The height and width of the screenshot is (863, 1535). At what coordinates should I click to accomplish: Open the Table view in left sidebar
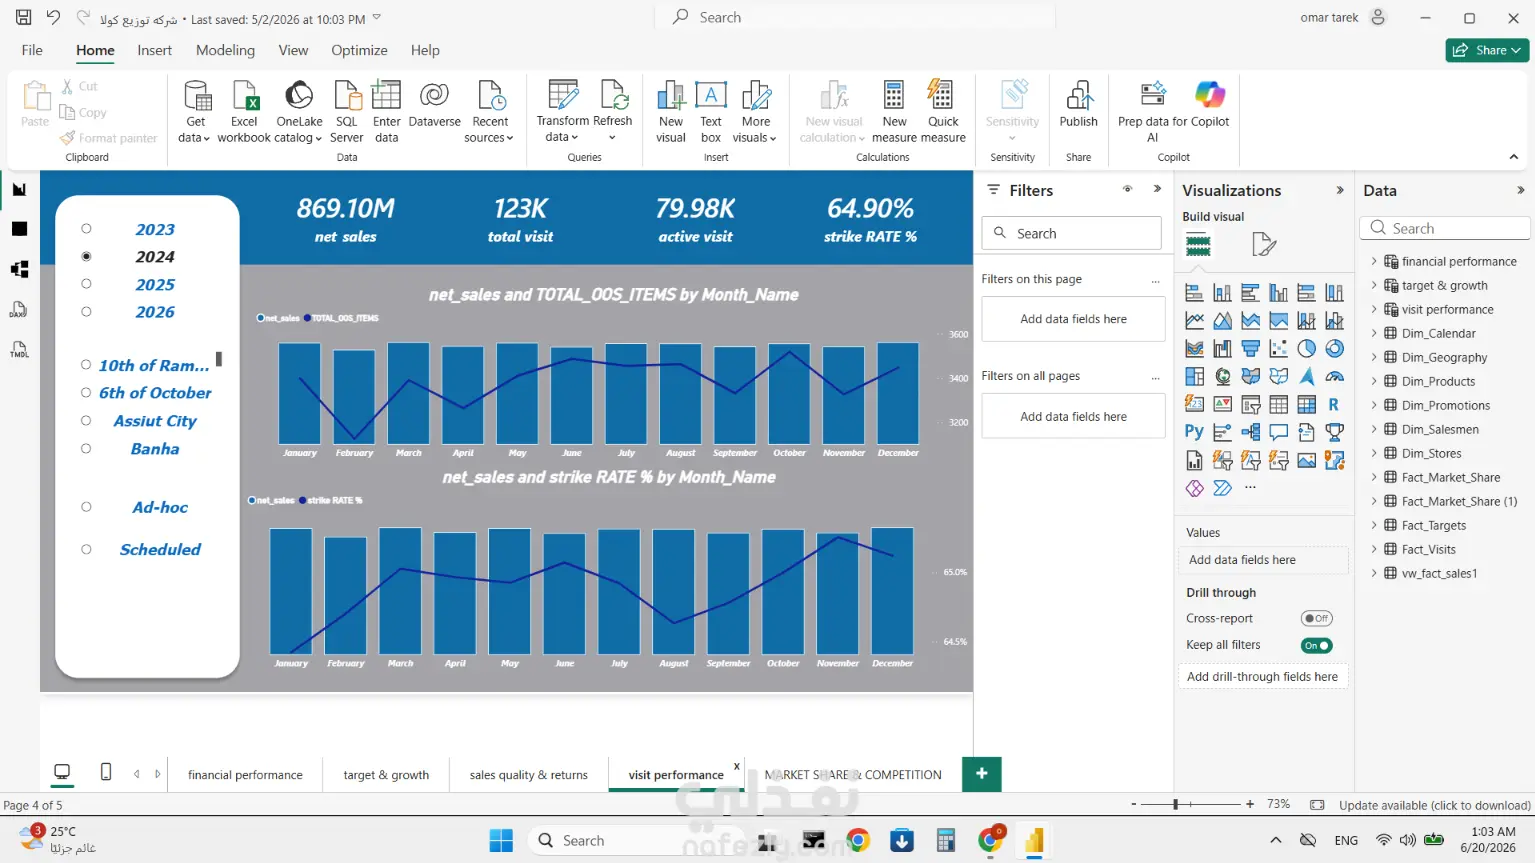pyautogui.click(x=19, y=229)
